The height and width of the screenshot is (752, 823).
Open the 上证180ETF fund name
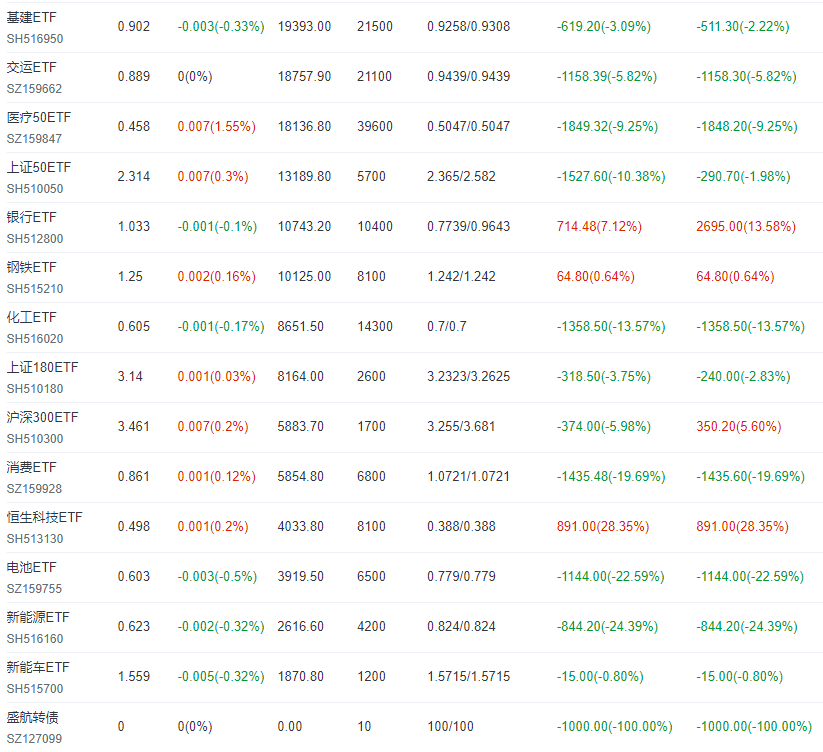(43, 367)
